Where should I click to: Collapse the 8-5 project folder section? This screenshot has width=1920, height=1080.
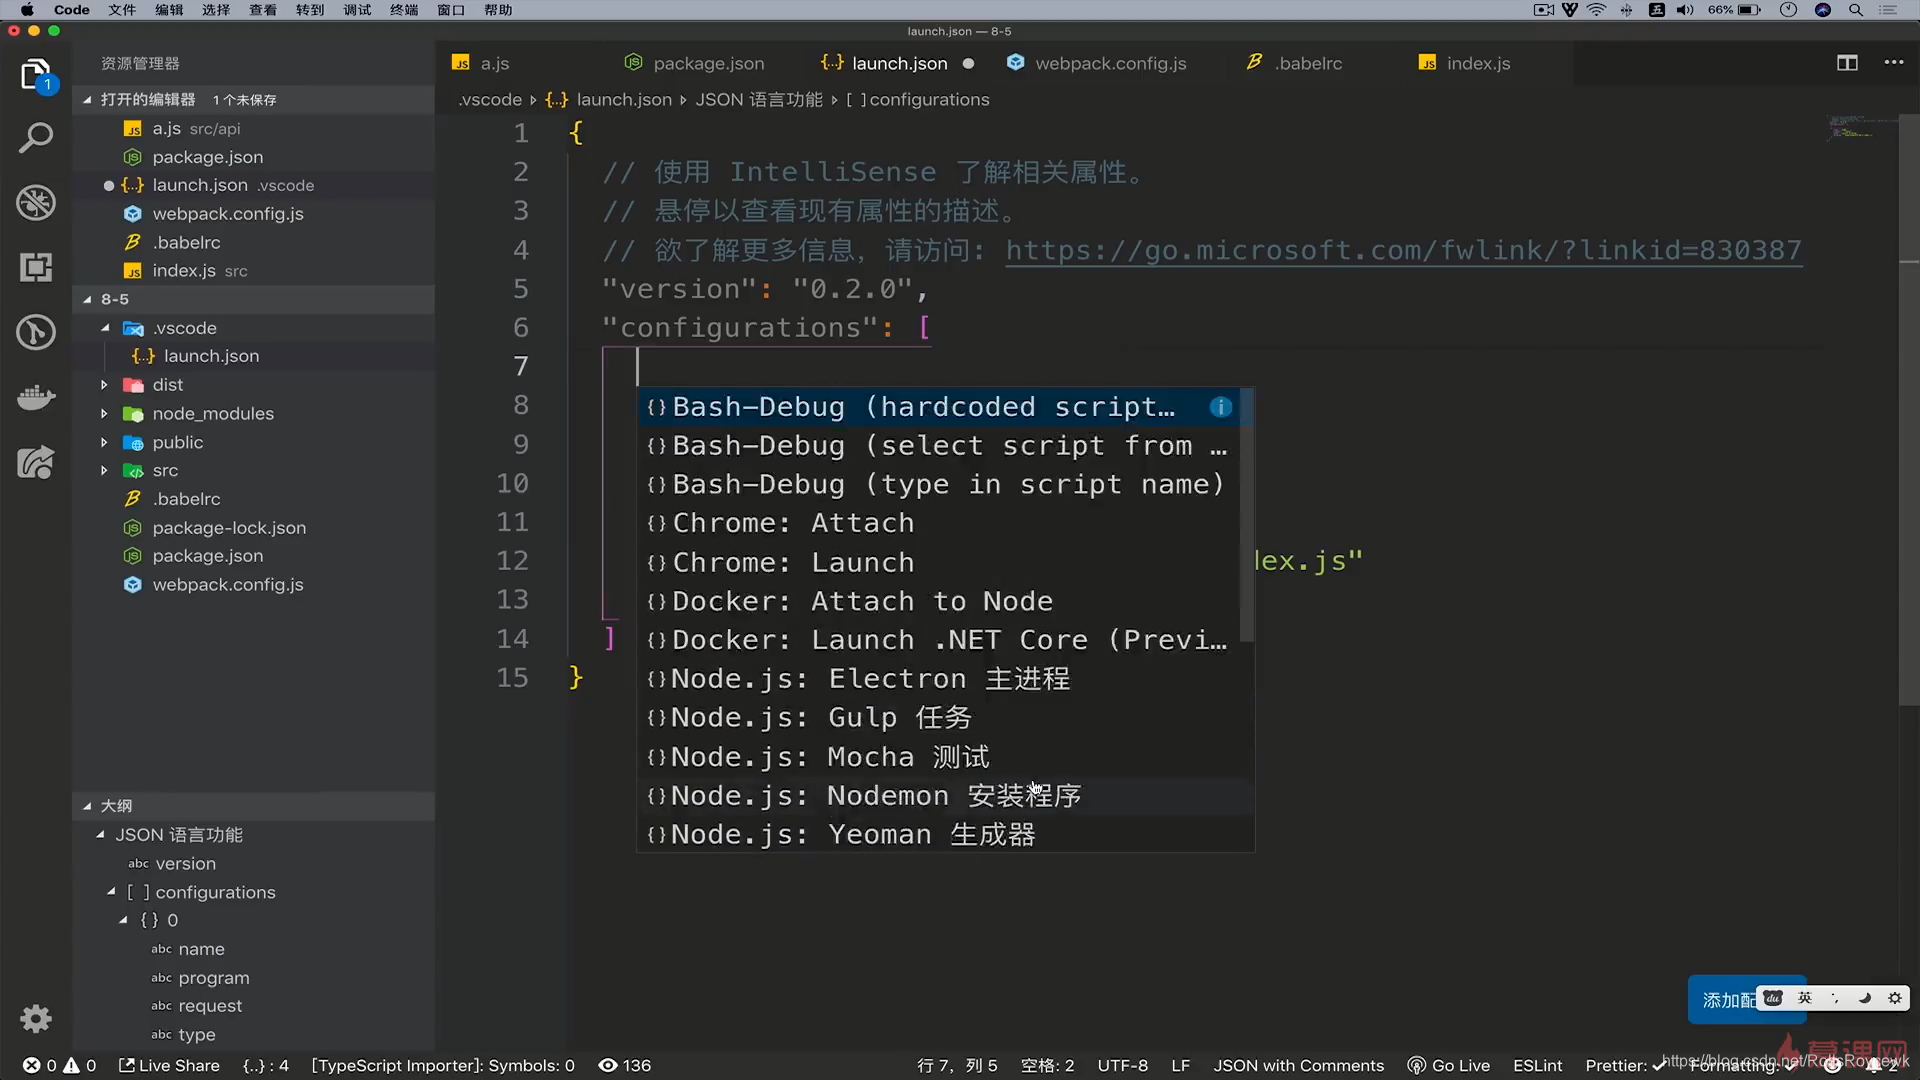[87, 299]
